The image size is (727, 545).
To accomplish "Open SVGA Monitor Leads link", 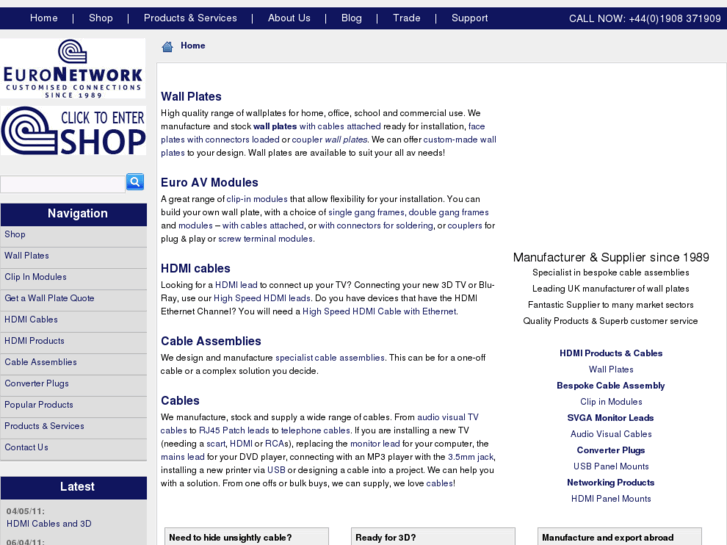I will coord(611,418).
